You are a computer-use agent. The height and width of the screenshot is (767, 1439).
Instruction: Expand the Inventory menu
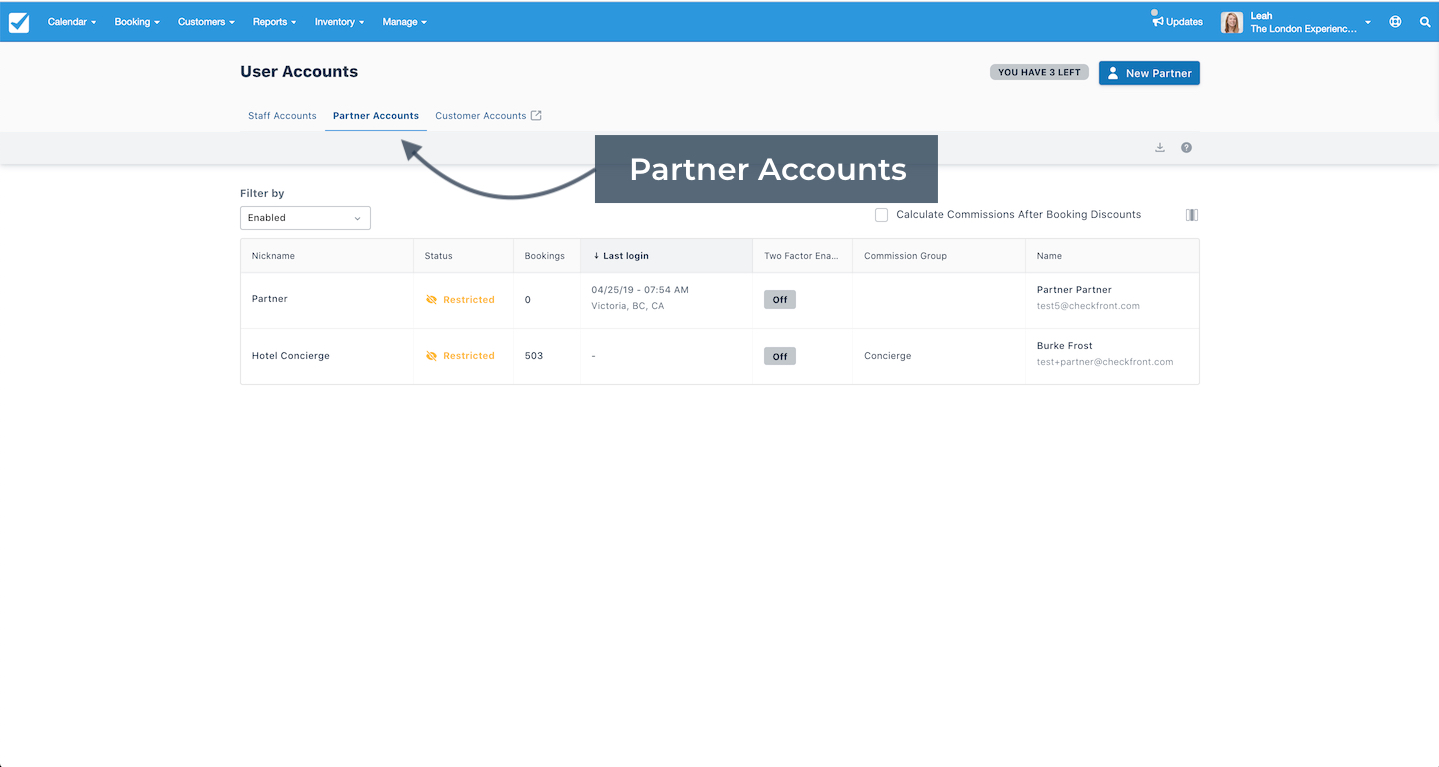[340, 22]
